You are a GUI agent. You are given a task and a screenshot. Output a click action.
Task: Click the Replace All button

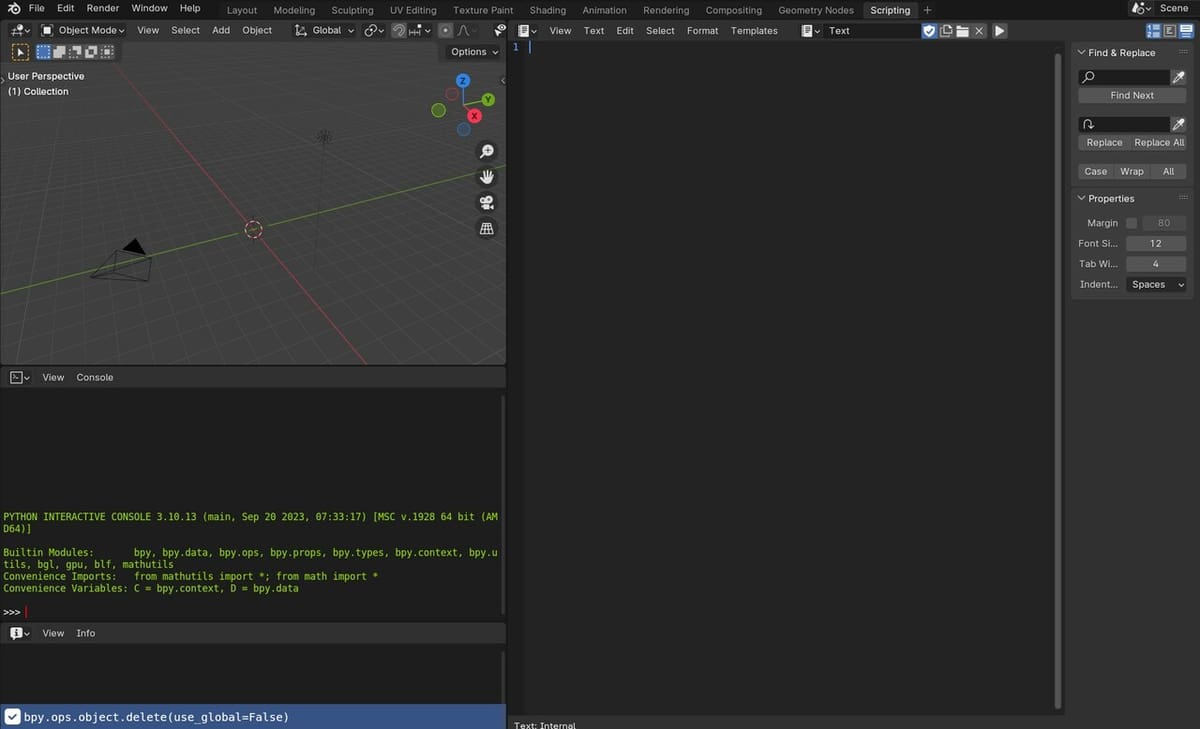[1159, 143]
